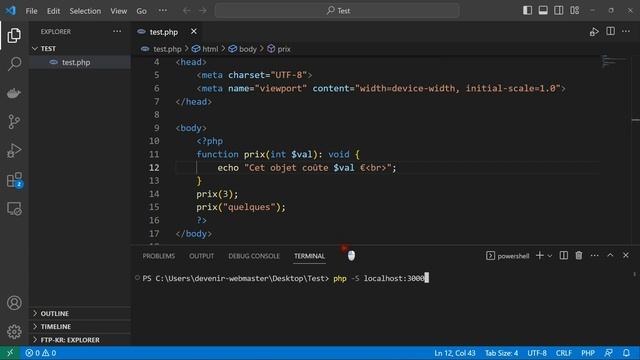Close the test.php editor tab
The width and height of the screenshot is (640, 360).
tap(194, 31)
